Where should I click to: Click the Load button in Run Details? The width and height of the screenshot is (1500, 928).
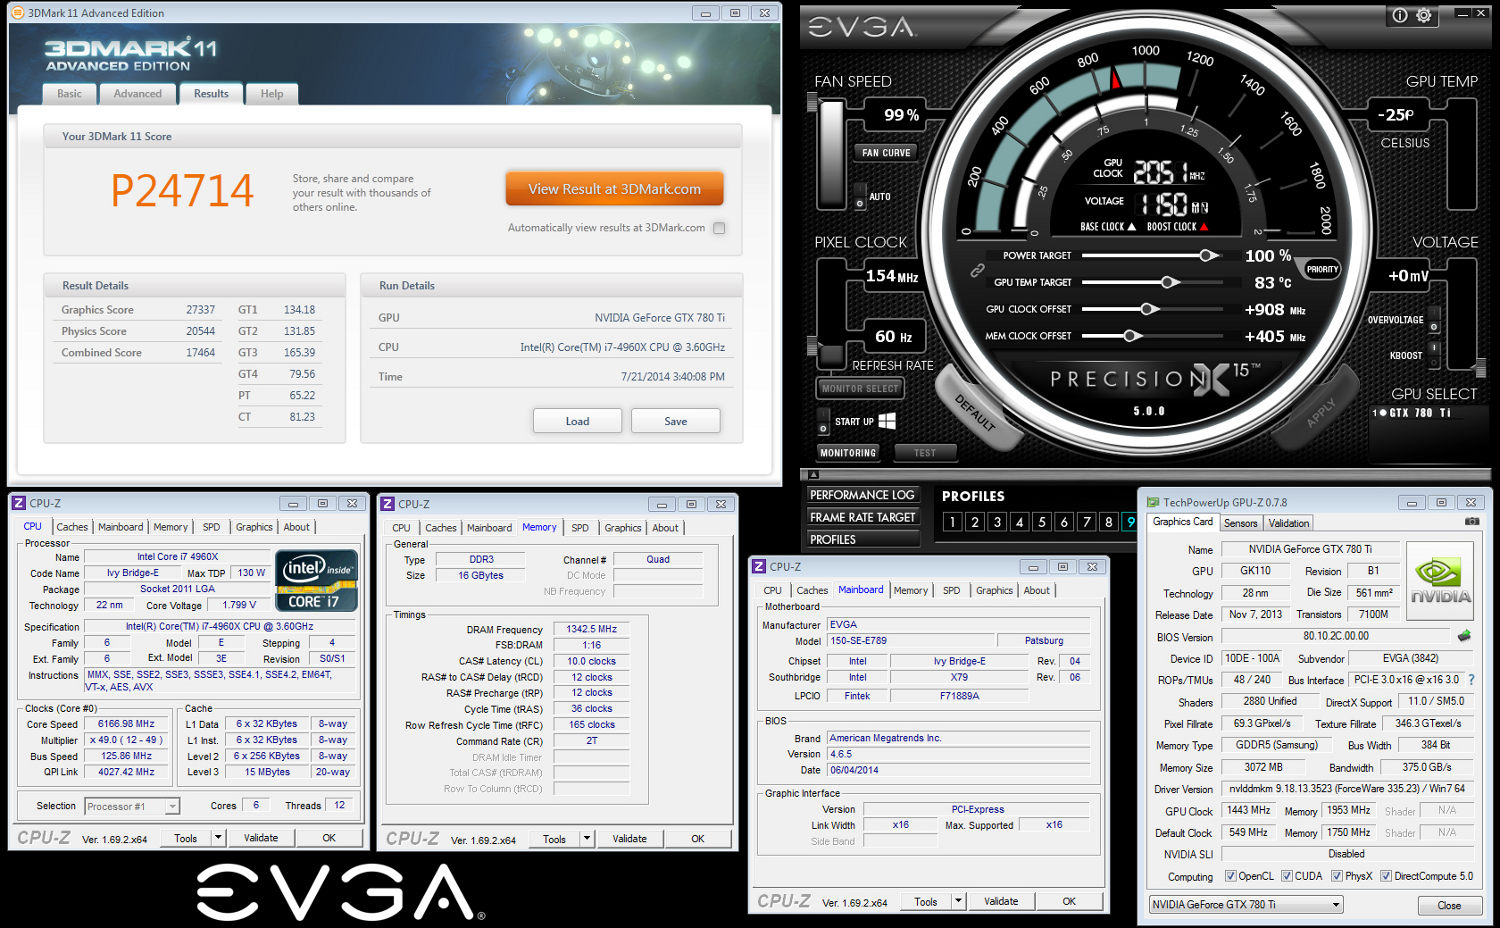pos(577,421)
